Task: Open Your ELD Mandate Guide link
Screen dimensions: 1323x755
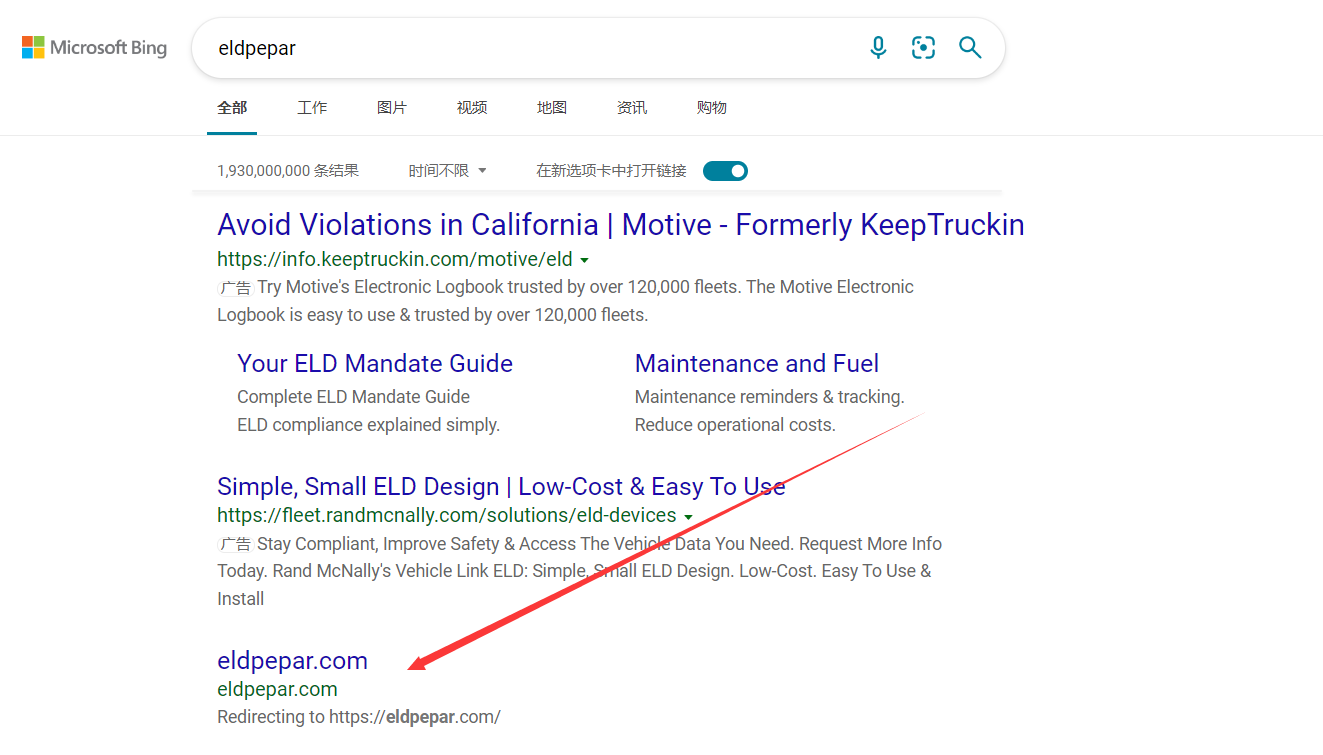Action: [x=375, y=363]
